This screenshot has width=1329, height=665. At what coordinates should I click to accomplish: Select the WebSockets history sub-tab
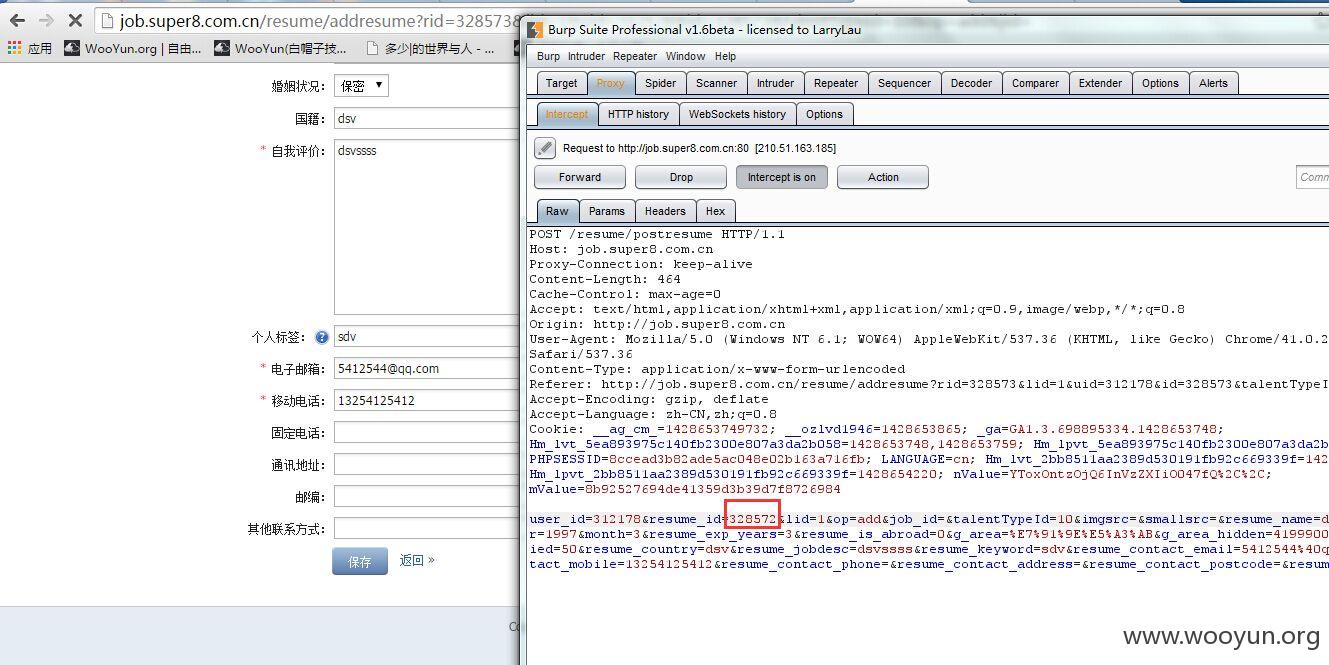pyautogui.click(x=737, y=114)
